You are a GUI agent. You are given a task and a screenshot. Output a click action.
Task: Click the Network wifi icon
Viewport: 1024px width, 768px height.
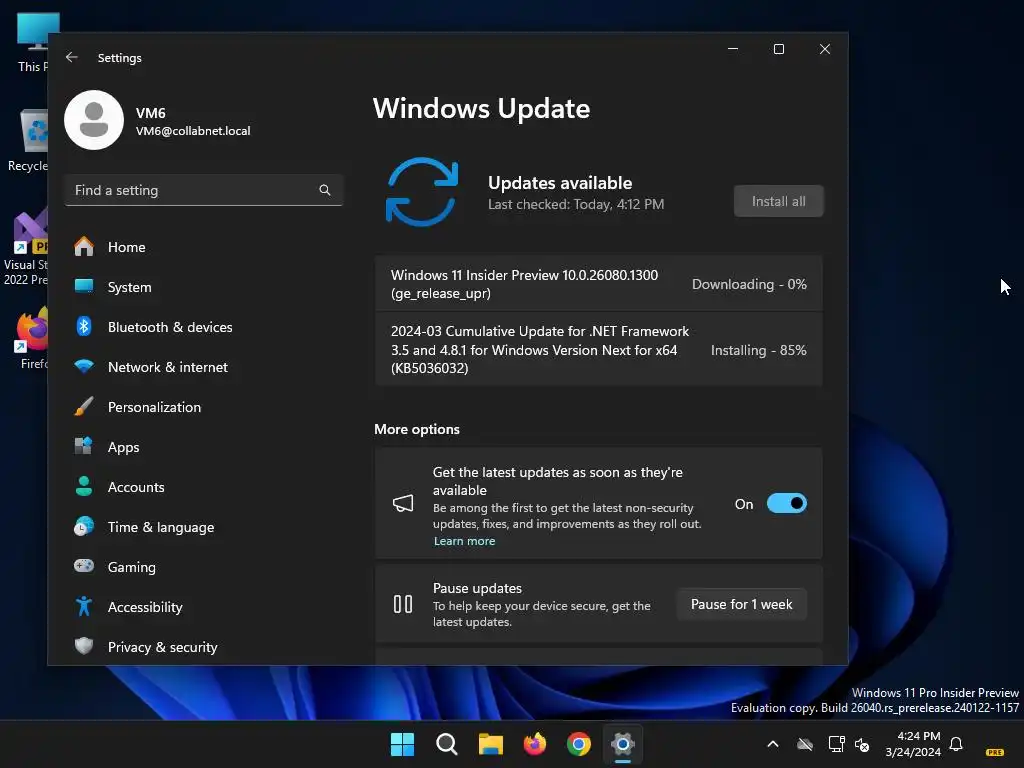(x=84, y=366)
